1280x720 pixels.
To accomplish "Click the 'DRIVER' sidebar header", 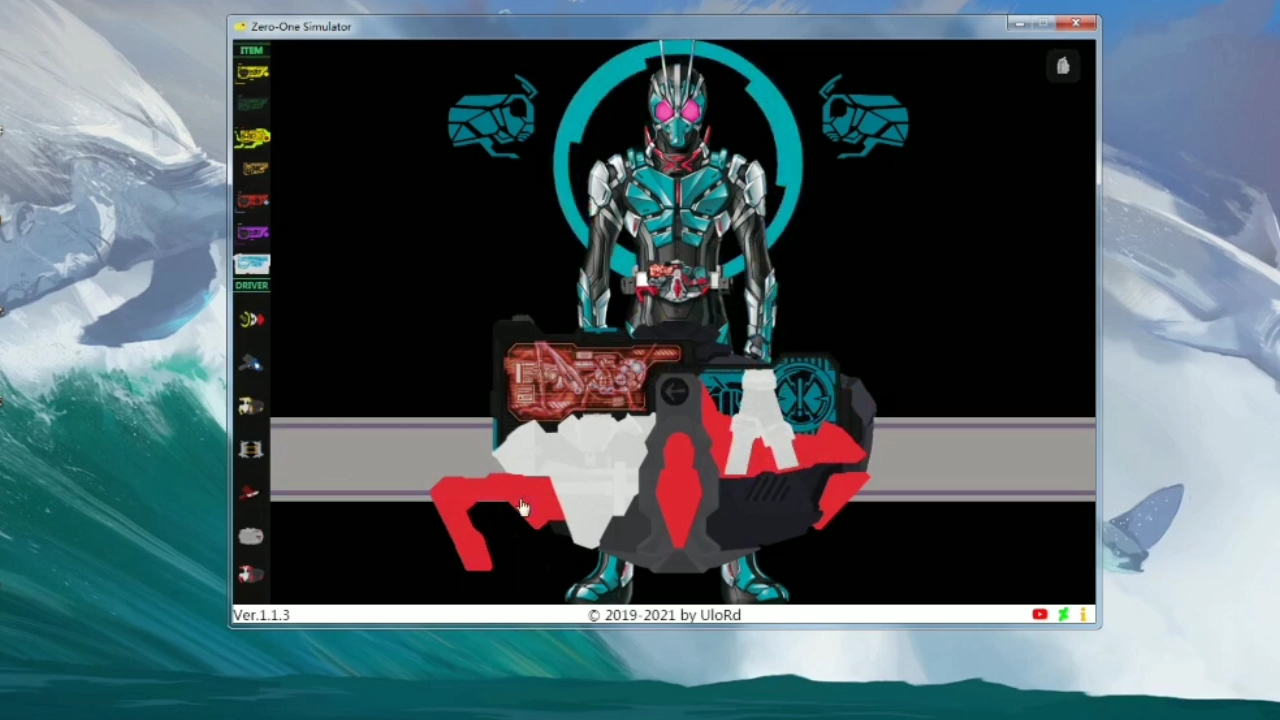I will coord(252,286).
